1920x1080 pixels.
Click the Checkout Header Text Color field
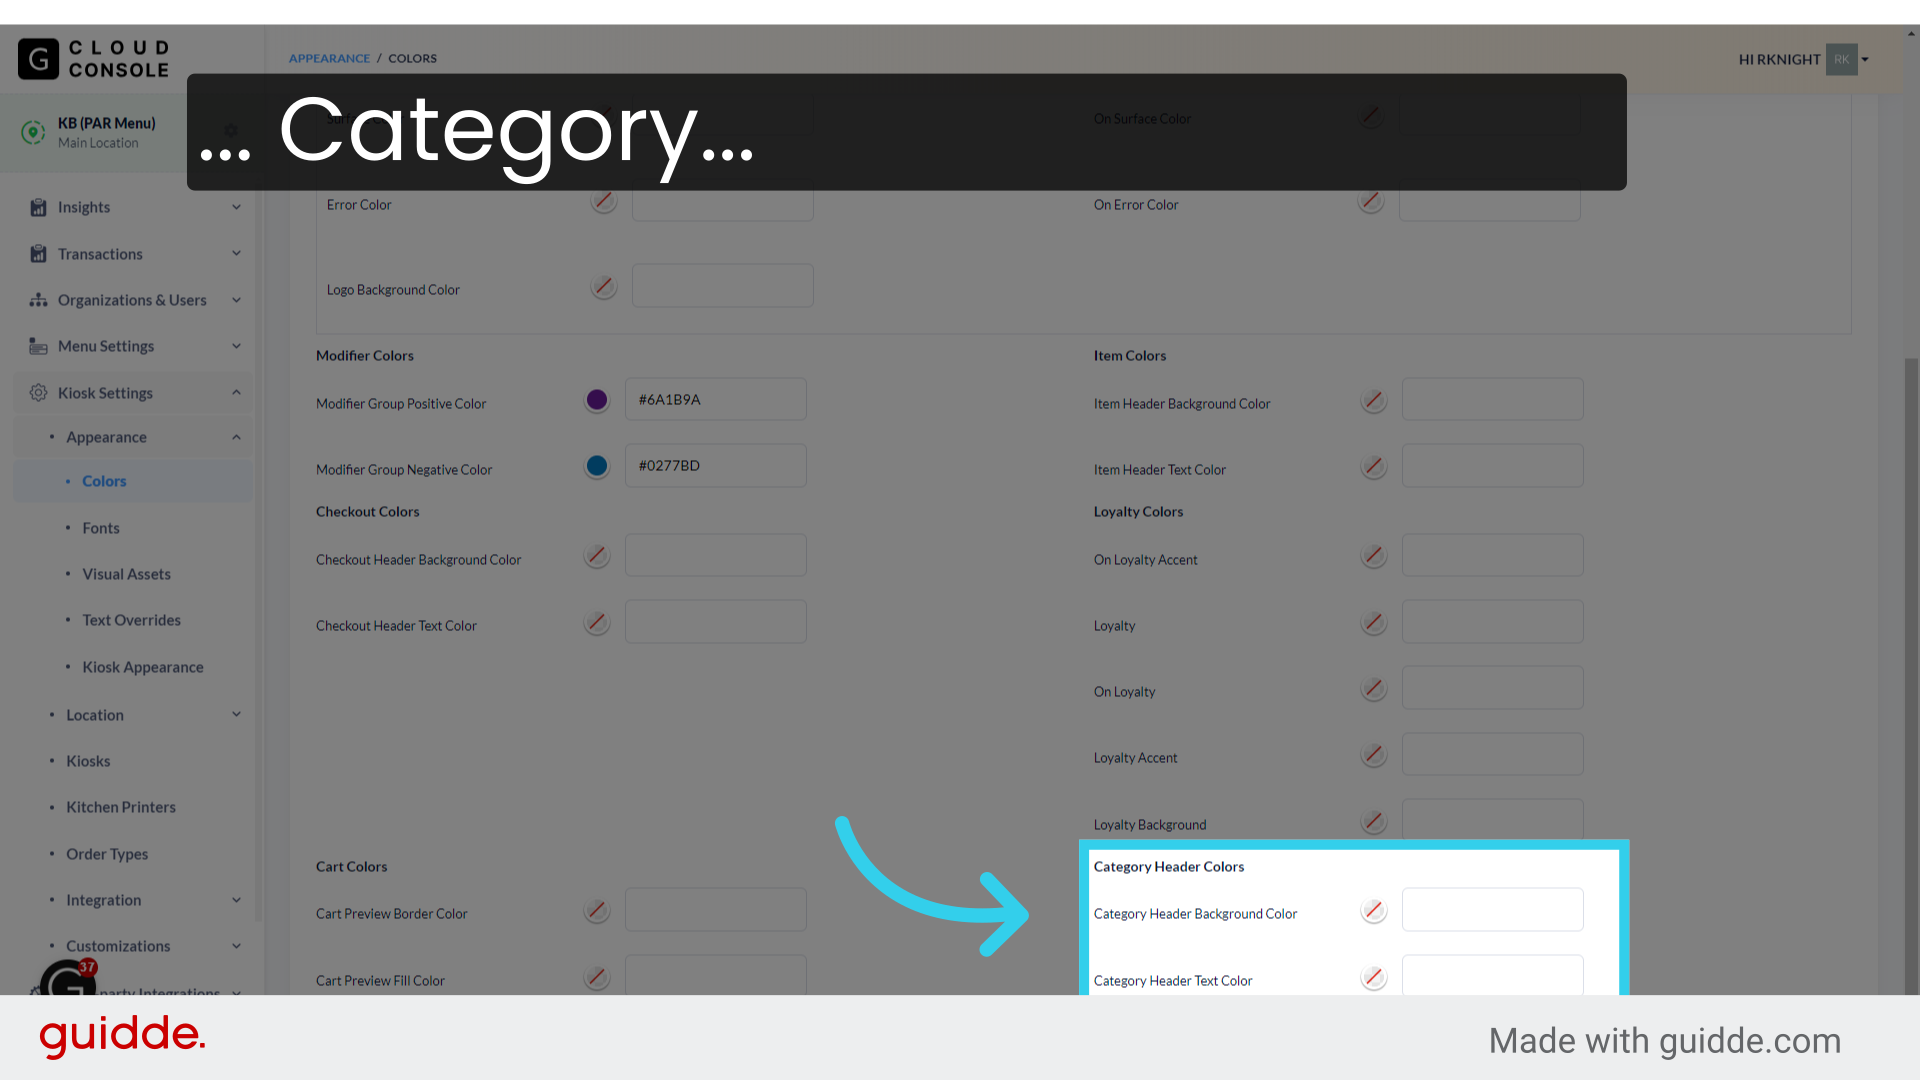click(716, 621)
